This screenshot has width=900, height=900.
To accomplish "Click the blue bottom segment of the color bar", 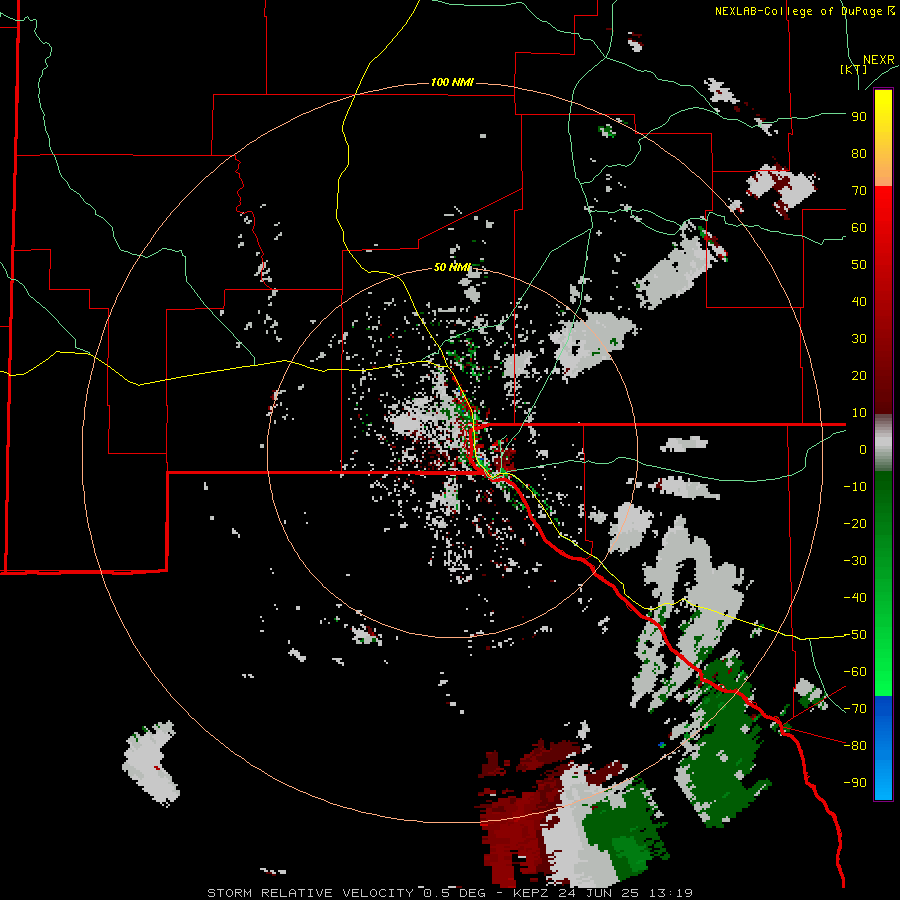I will click(x=883, y=748).
